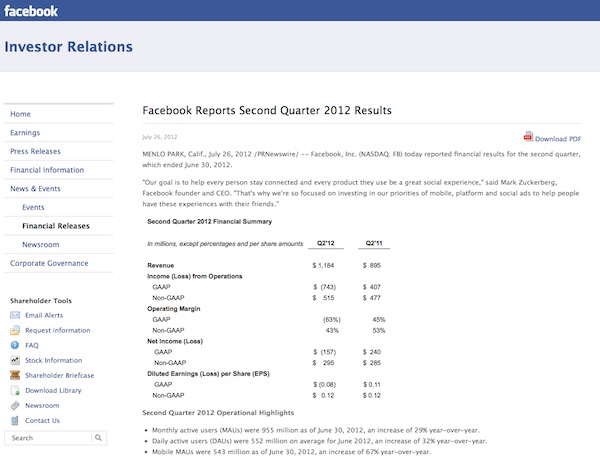Screen dimensions: 600x459
Task: Click the search magnifier button
Action: point(100,438)
